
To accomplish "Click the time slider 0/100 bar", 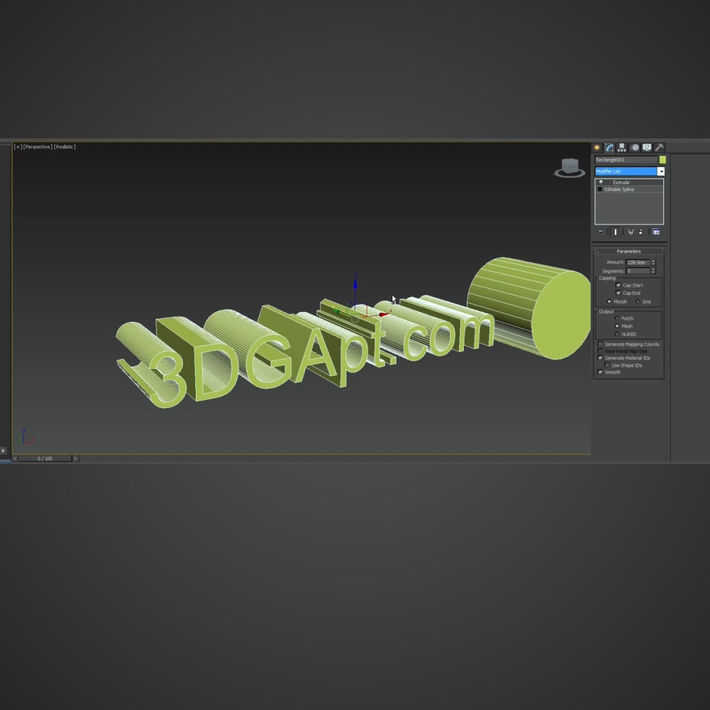I will coord(45,459).
